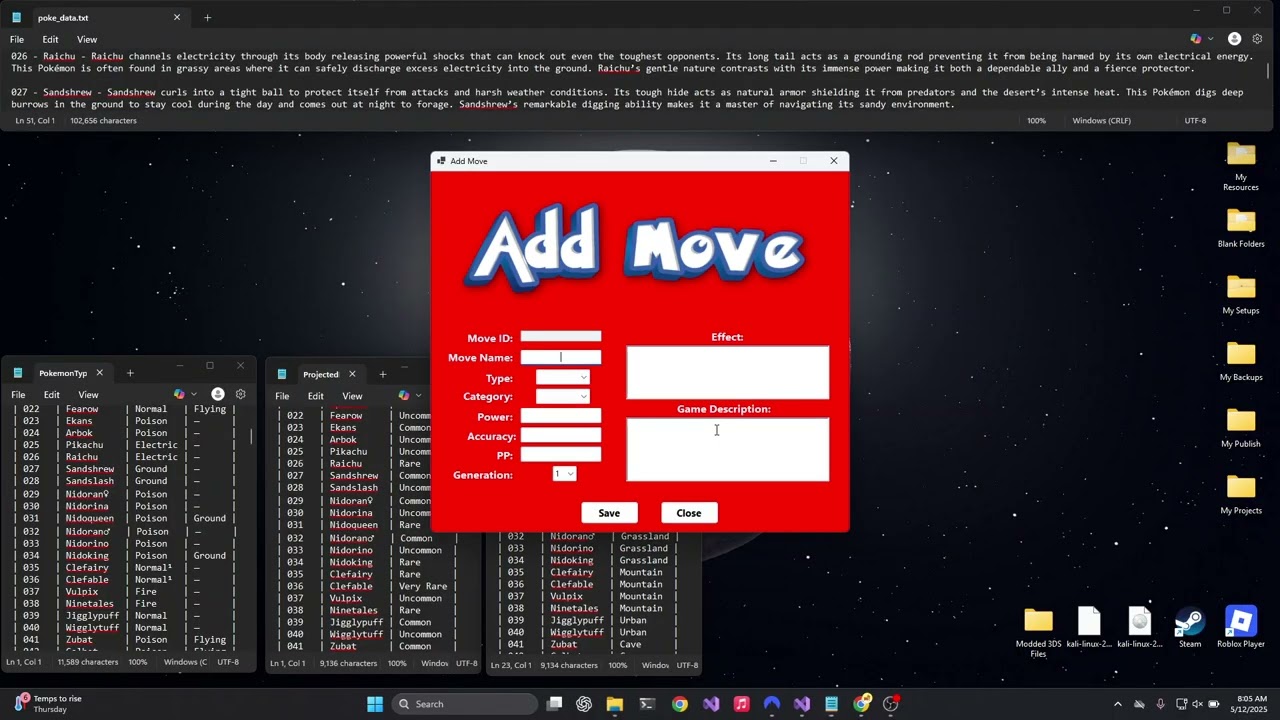This screenshot has width=1280, height=720.
Task: Focus the Move ID input field
Action: [561, 337]
